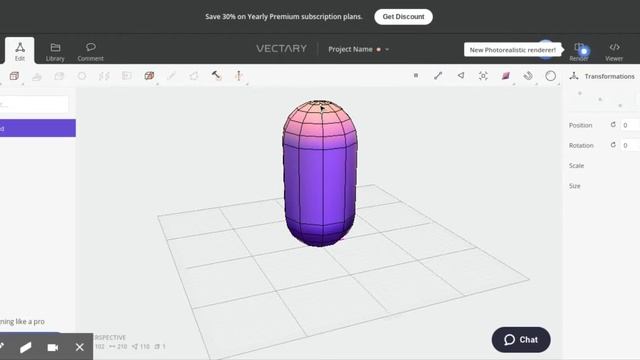Click the pink material plane icon
This screenshot has height=360, width=640.
point(506,76)
